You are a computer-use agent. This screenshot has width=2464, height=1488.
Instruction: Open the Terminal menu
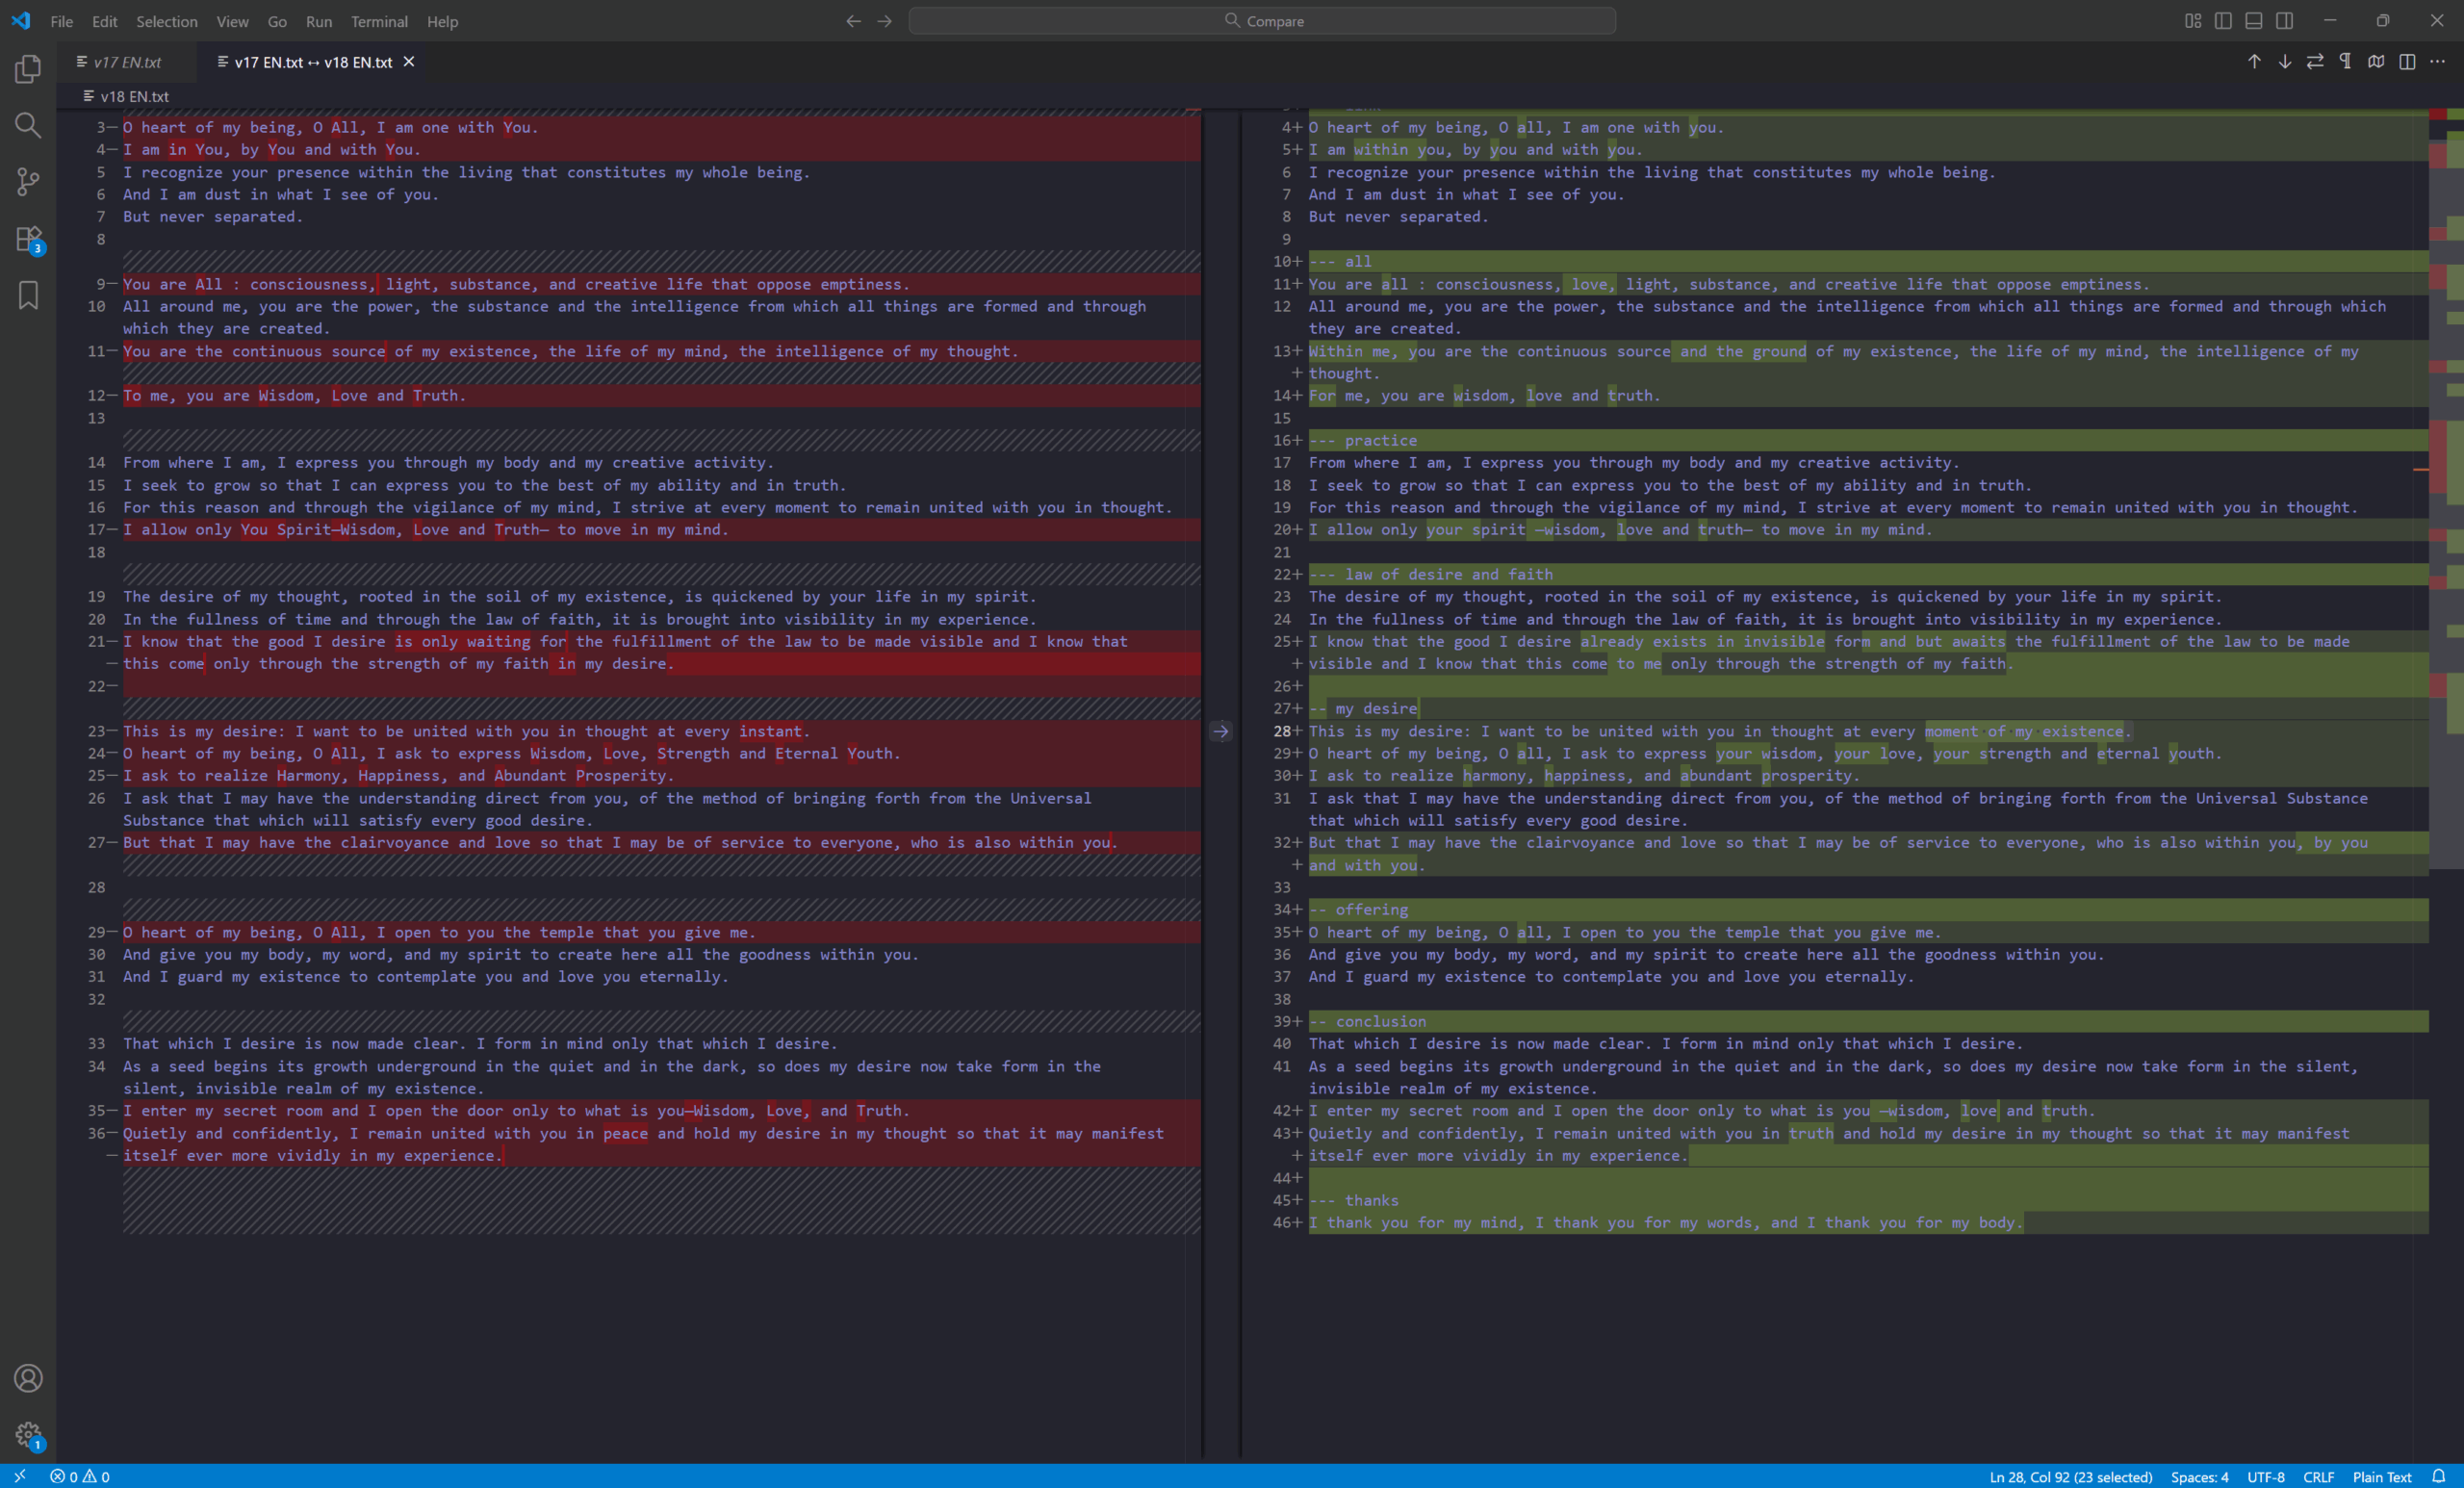click(379, 21)
